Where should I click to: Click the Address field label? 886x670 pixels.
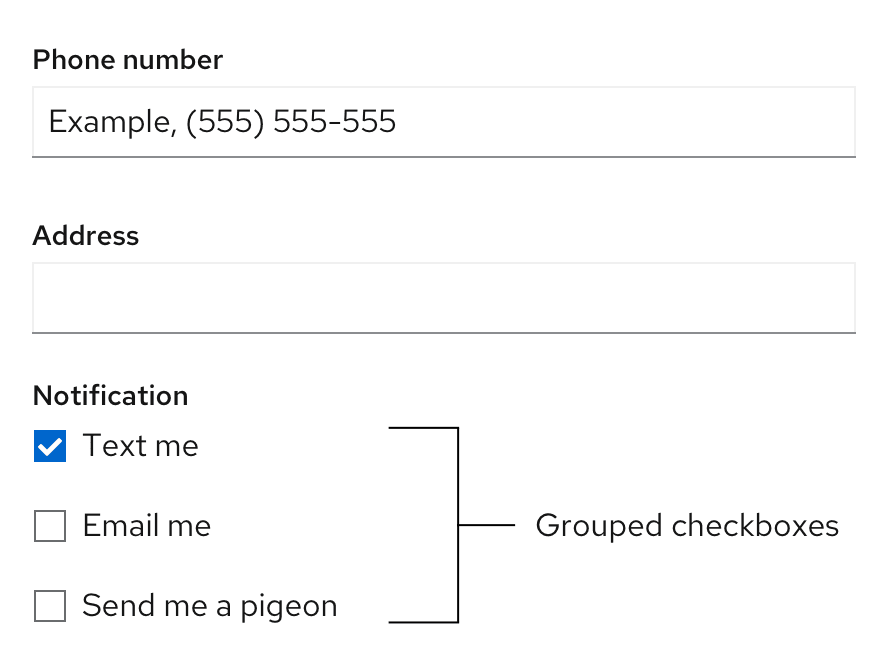(86, 236)
